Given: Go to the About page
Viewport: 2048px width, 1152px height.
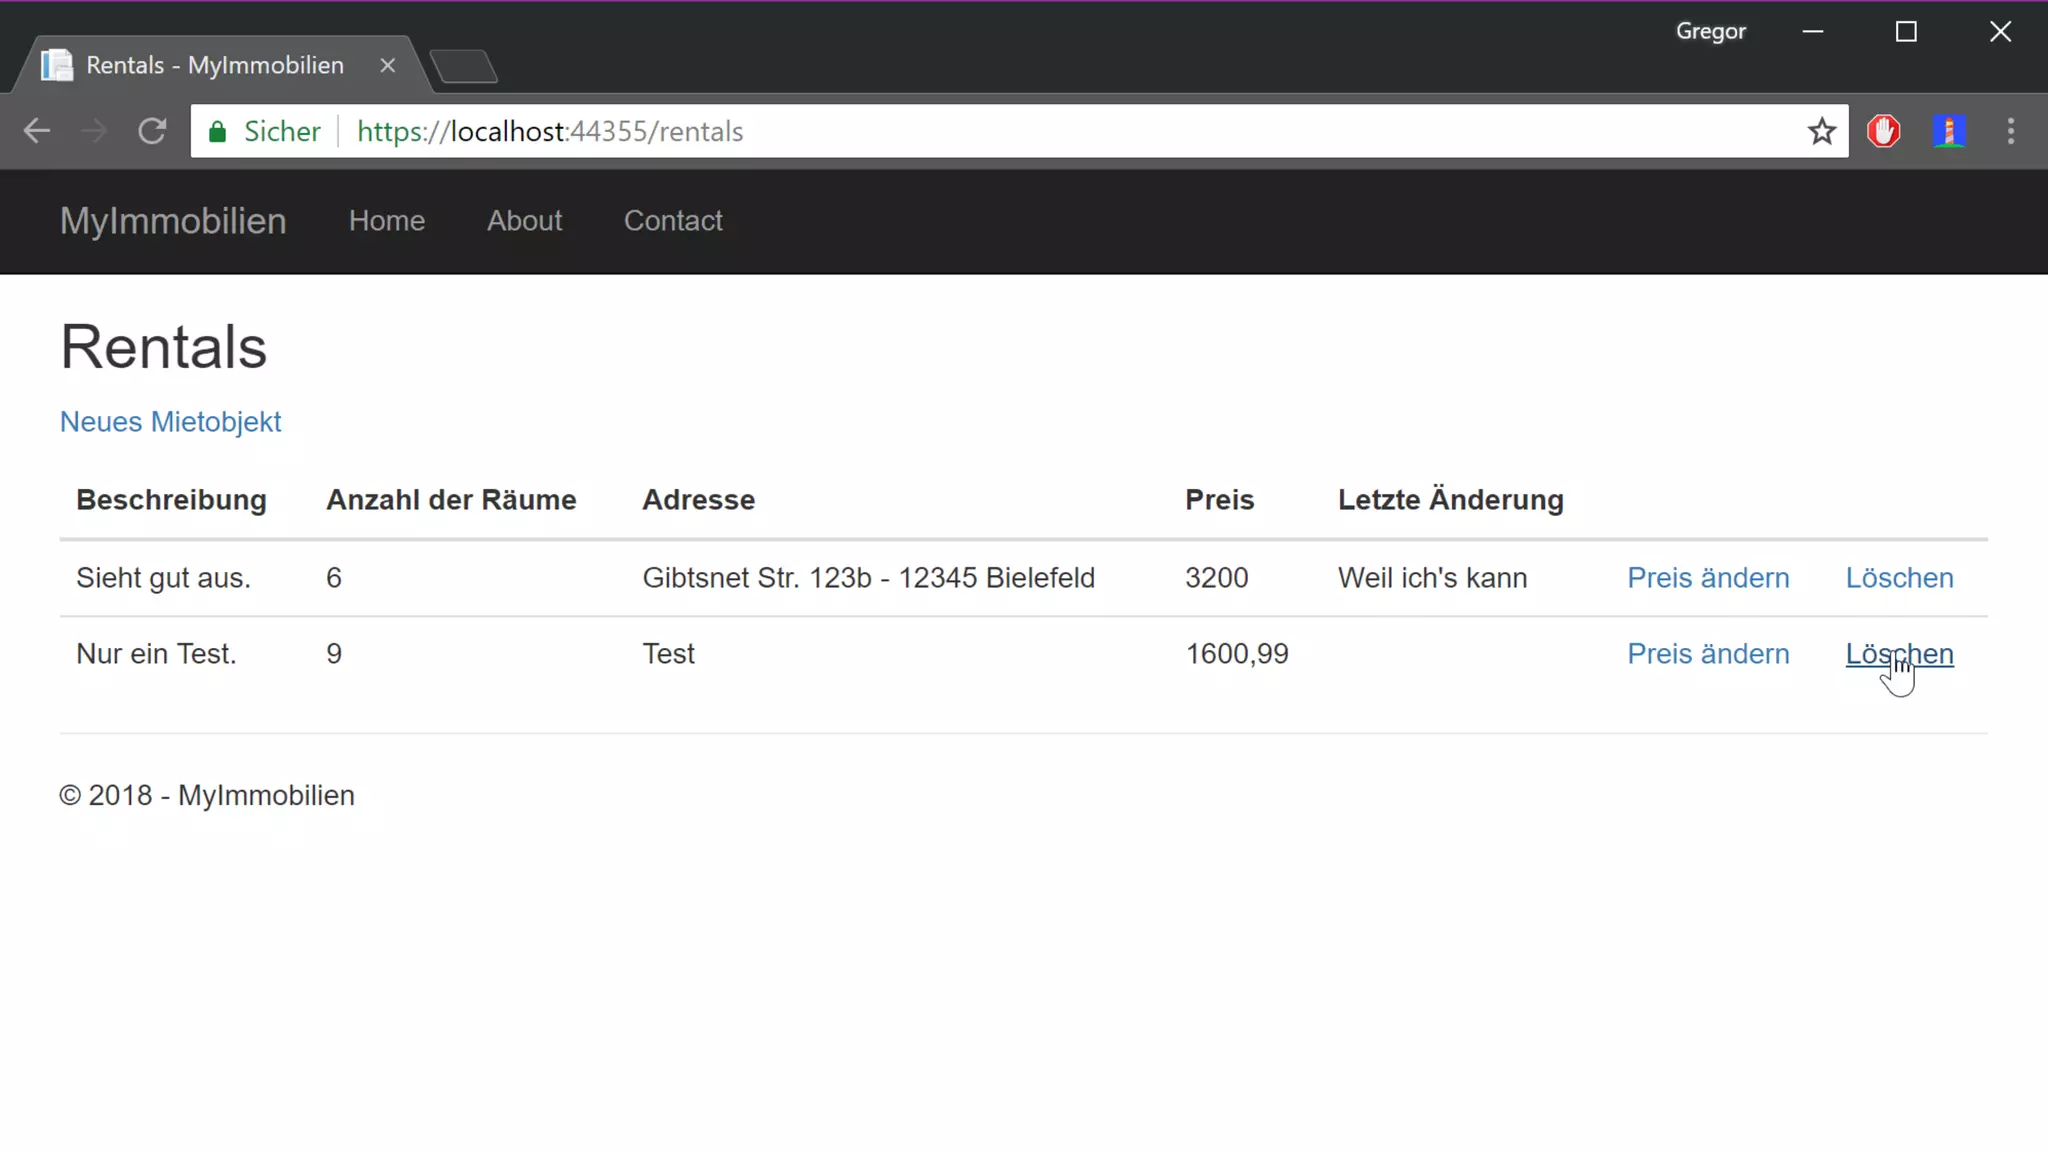Looking at the screenshot, I should [x=524, y=220].
